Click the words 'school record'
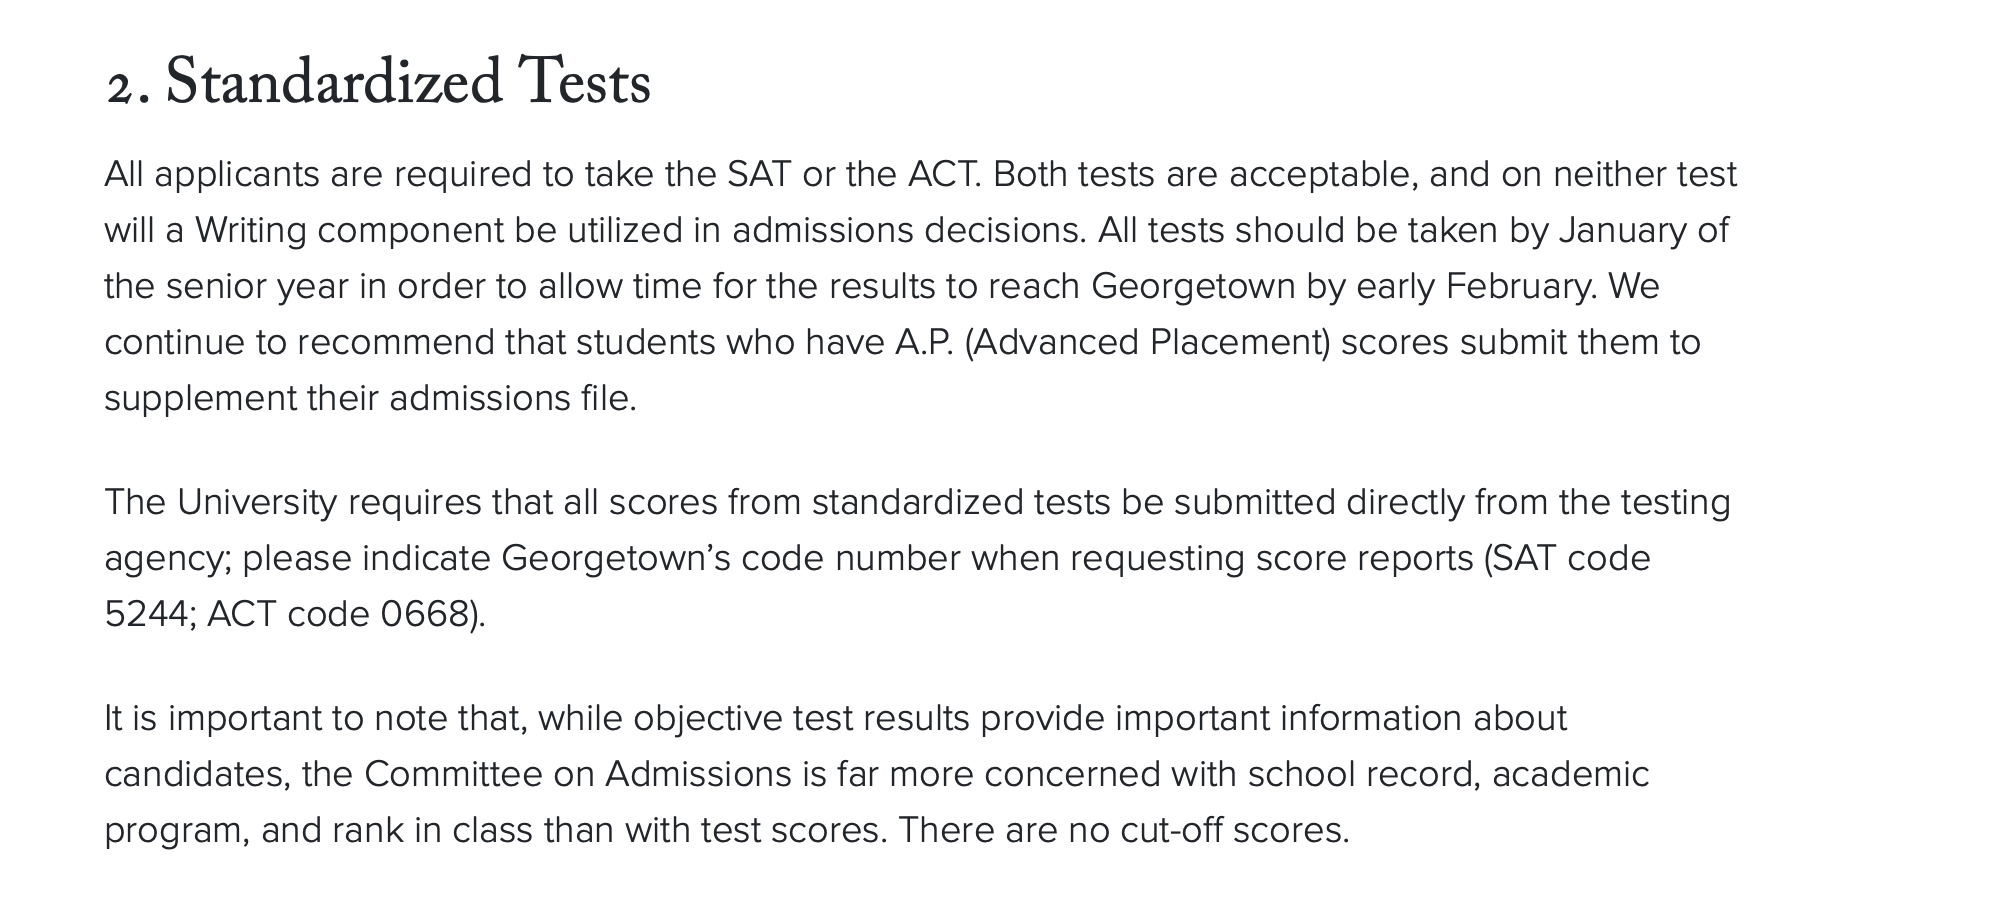 tap(1363, 775)
